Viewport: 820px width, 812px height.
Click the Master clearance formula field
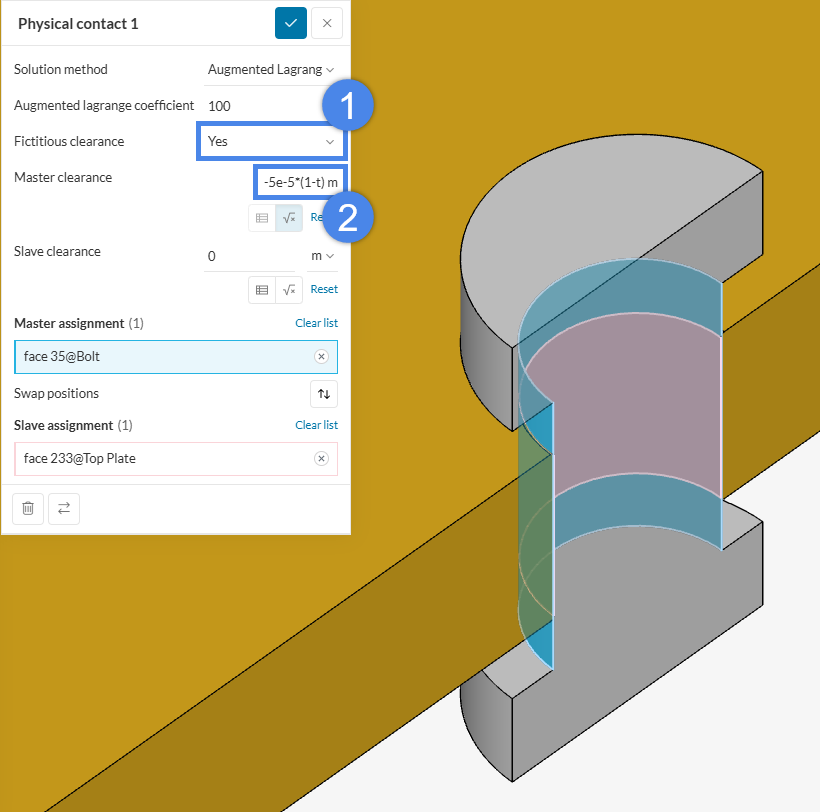coord(299,183)
